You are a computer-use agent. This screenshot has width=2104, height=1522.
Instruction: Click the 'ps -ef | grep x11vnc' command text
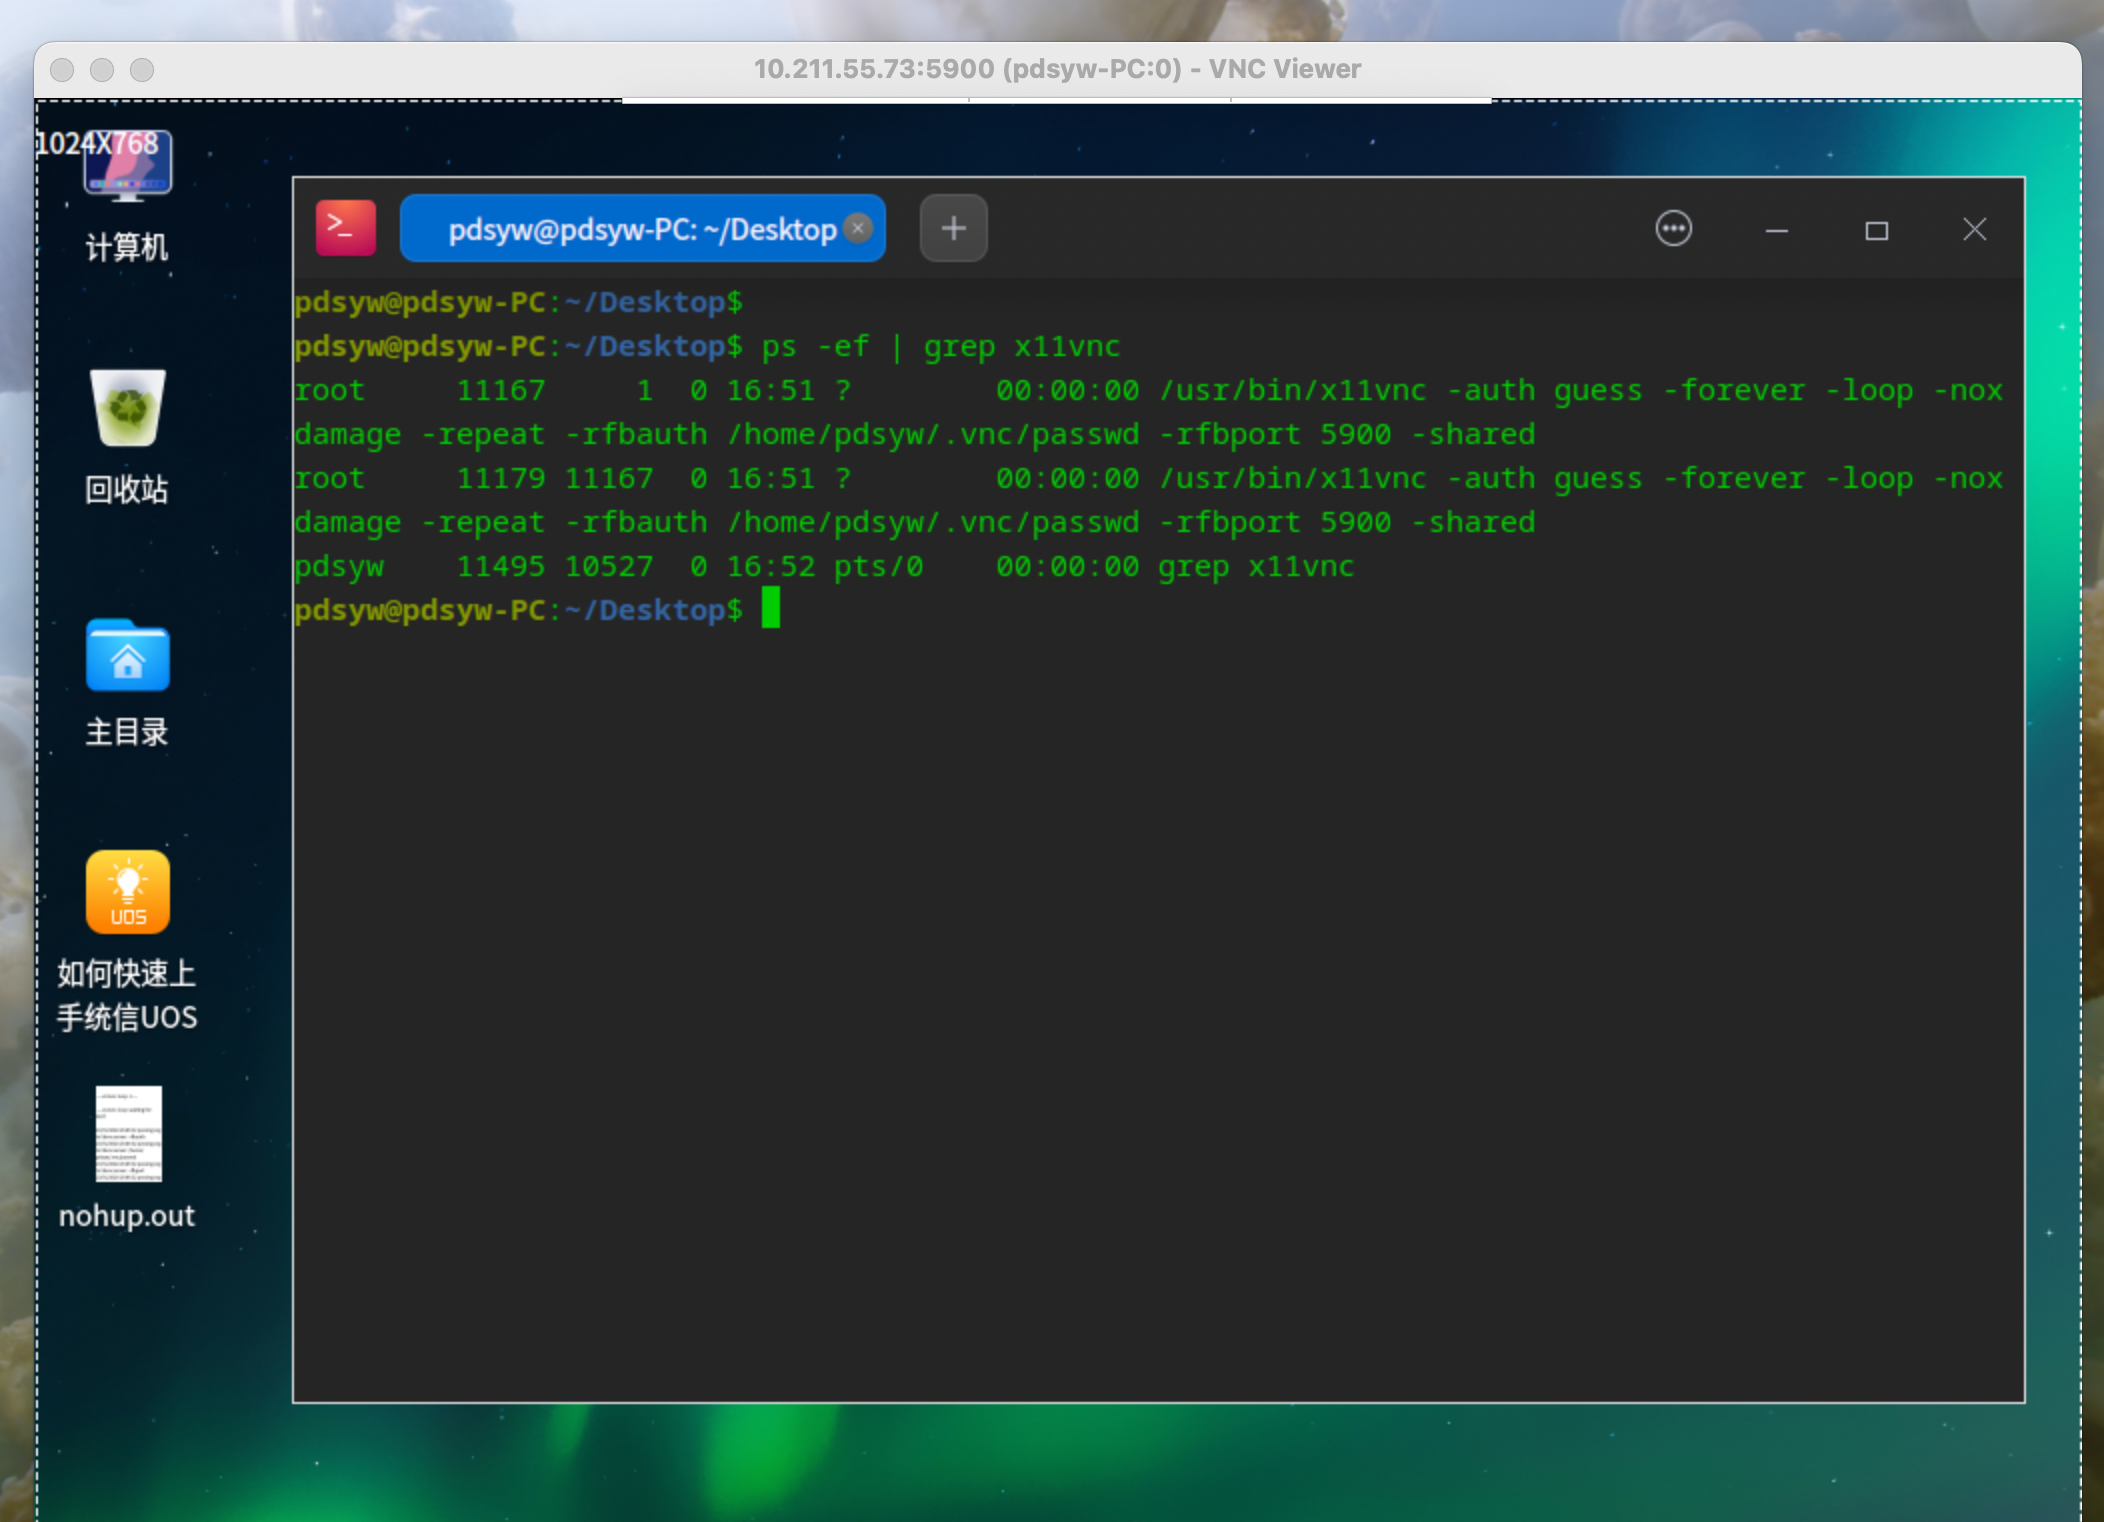pos(940,346)
